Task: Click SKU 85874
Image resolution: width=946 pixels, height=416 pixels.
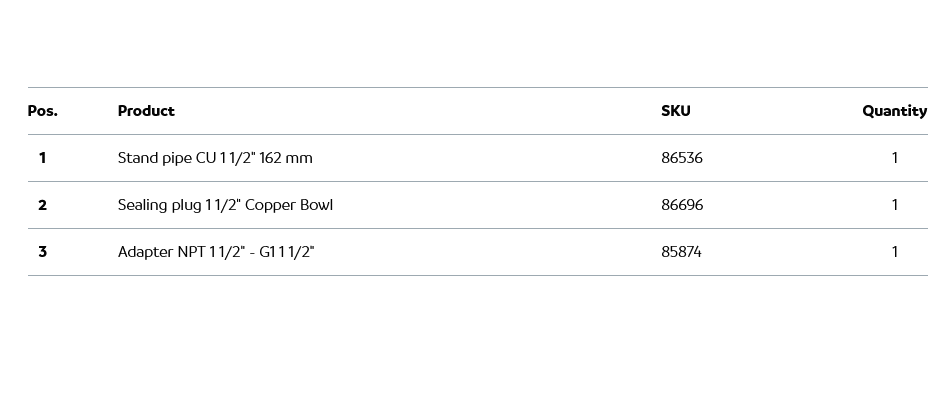Action: tap(681, 252)
